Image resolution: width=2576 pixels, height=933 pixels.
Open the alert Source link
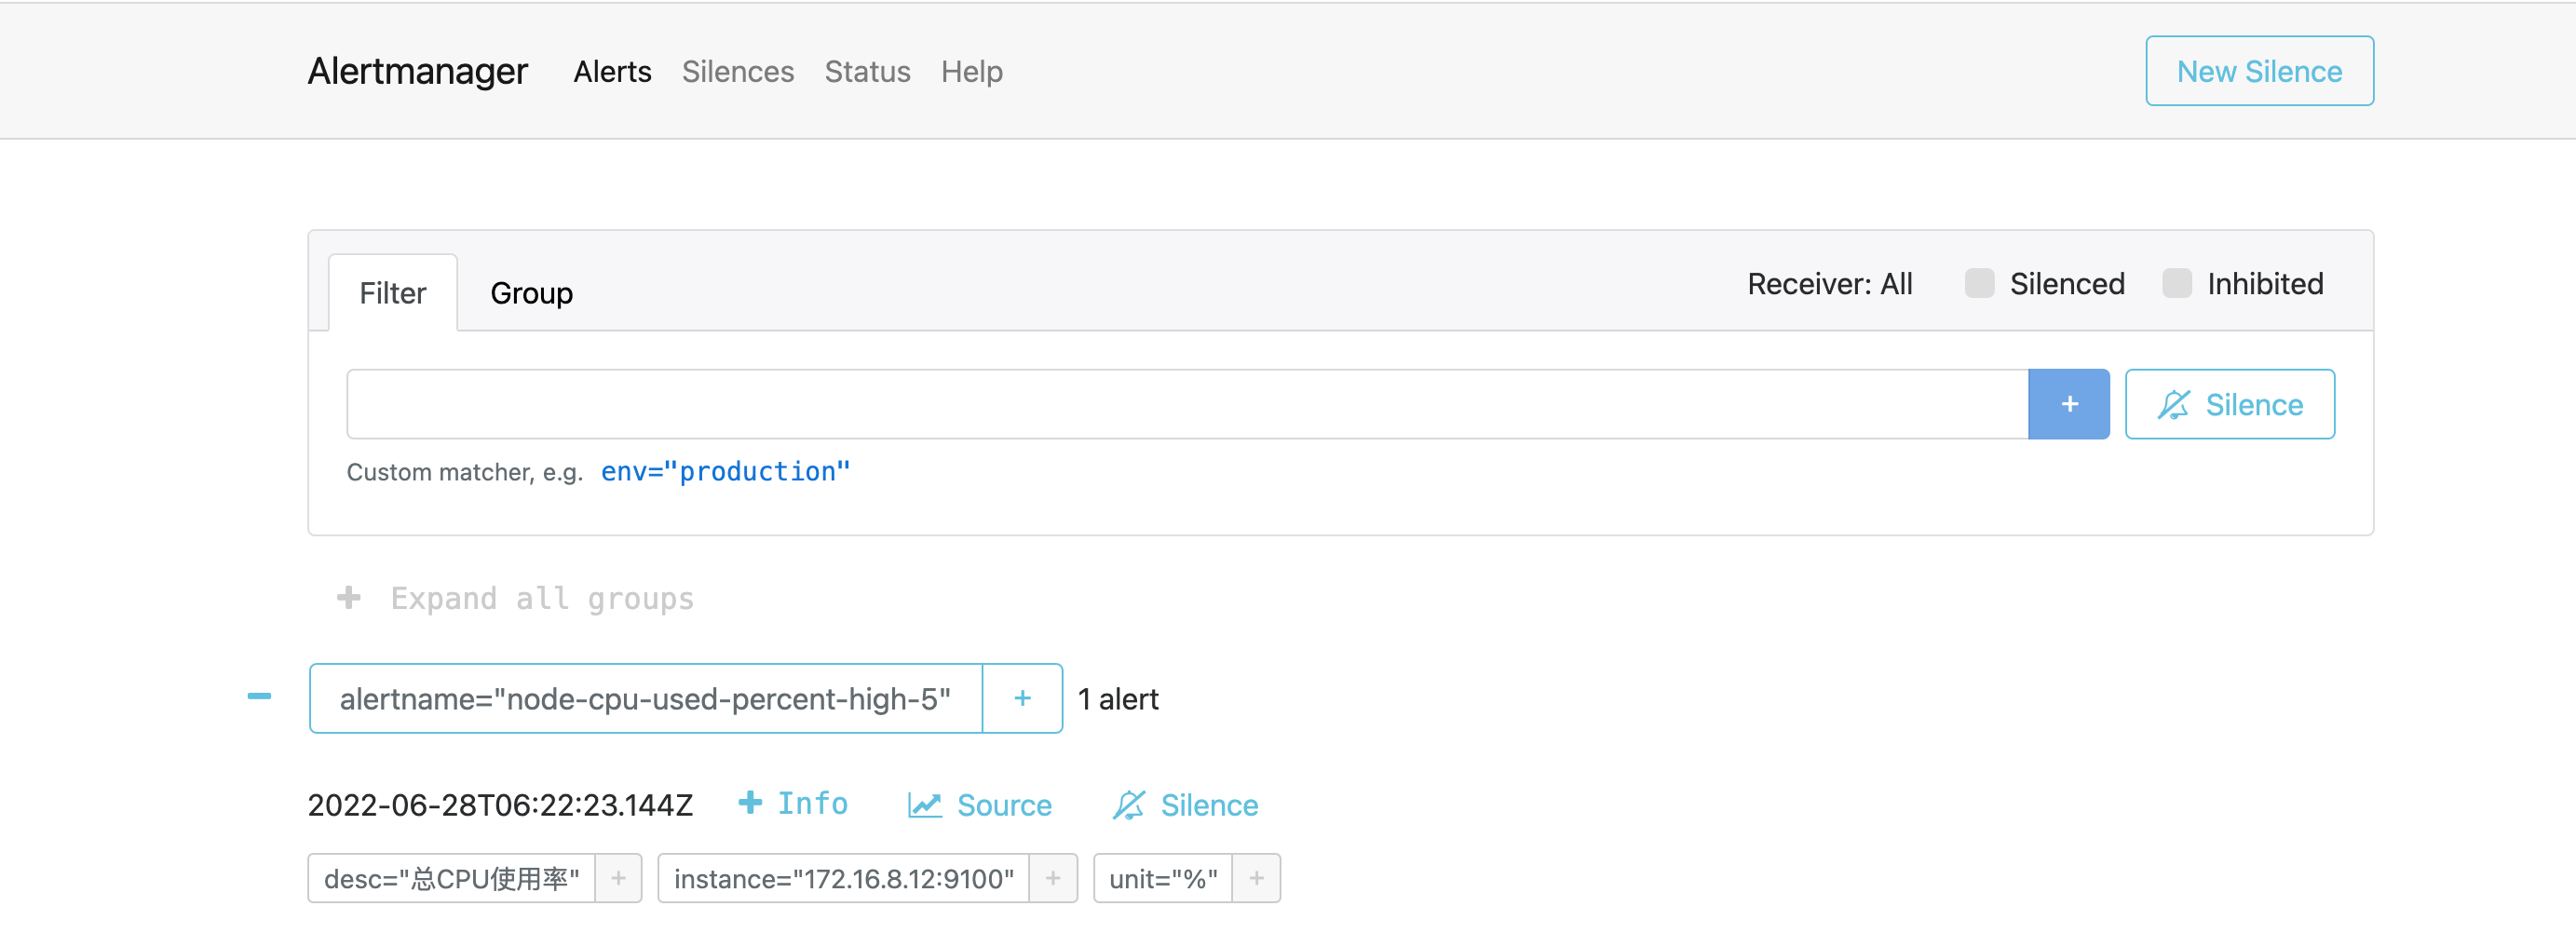pyautogui.click(x=980, y=805)
